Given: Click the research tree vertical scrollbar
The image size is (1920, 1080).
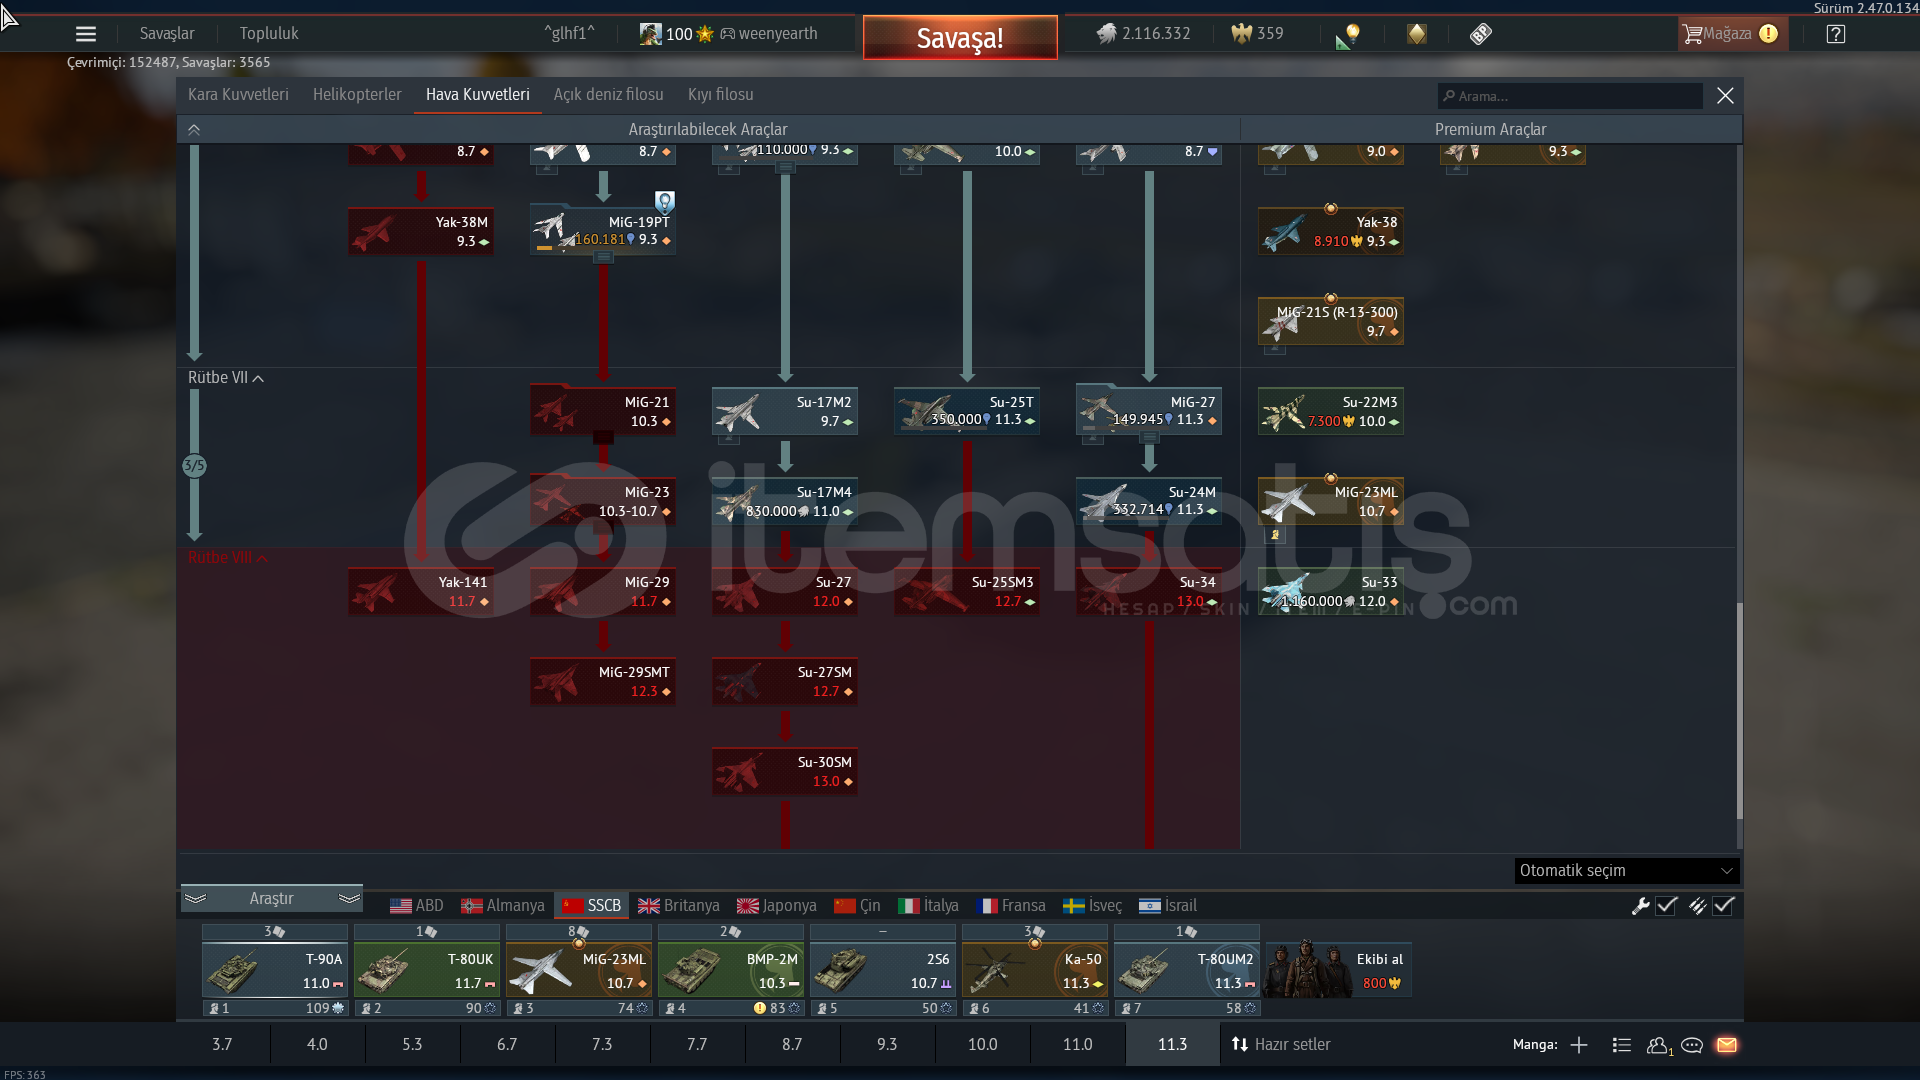Looking at the screenshot, I should click(1739, 710).
